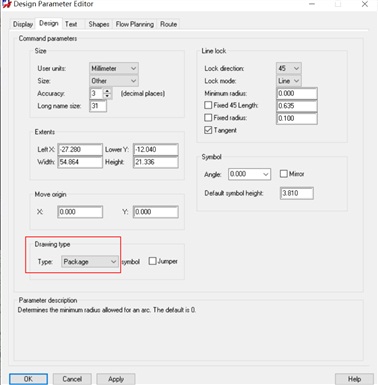
Task: Open the Lock direction dropdown
Action: tap(289, 68)
